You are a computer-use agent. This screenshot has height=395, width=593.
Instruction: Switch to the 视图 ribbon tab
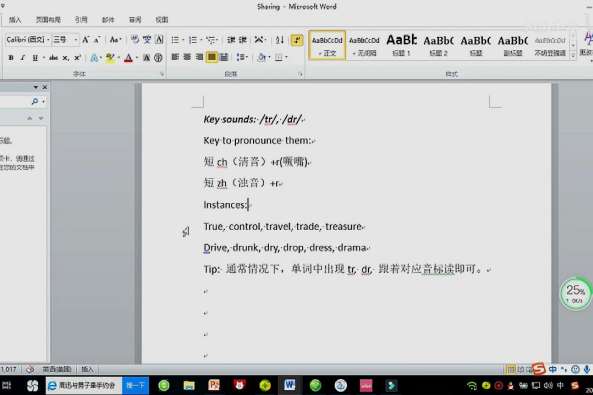click(162, 20)
